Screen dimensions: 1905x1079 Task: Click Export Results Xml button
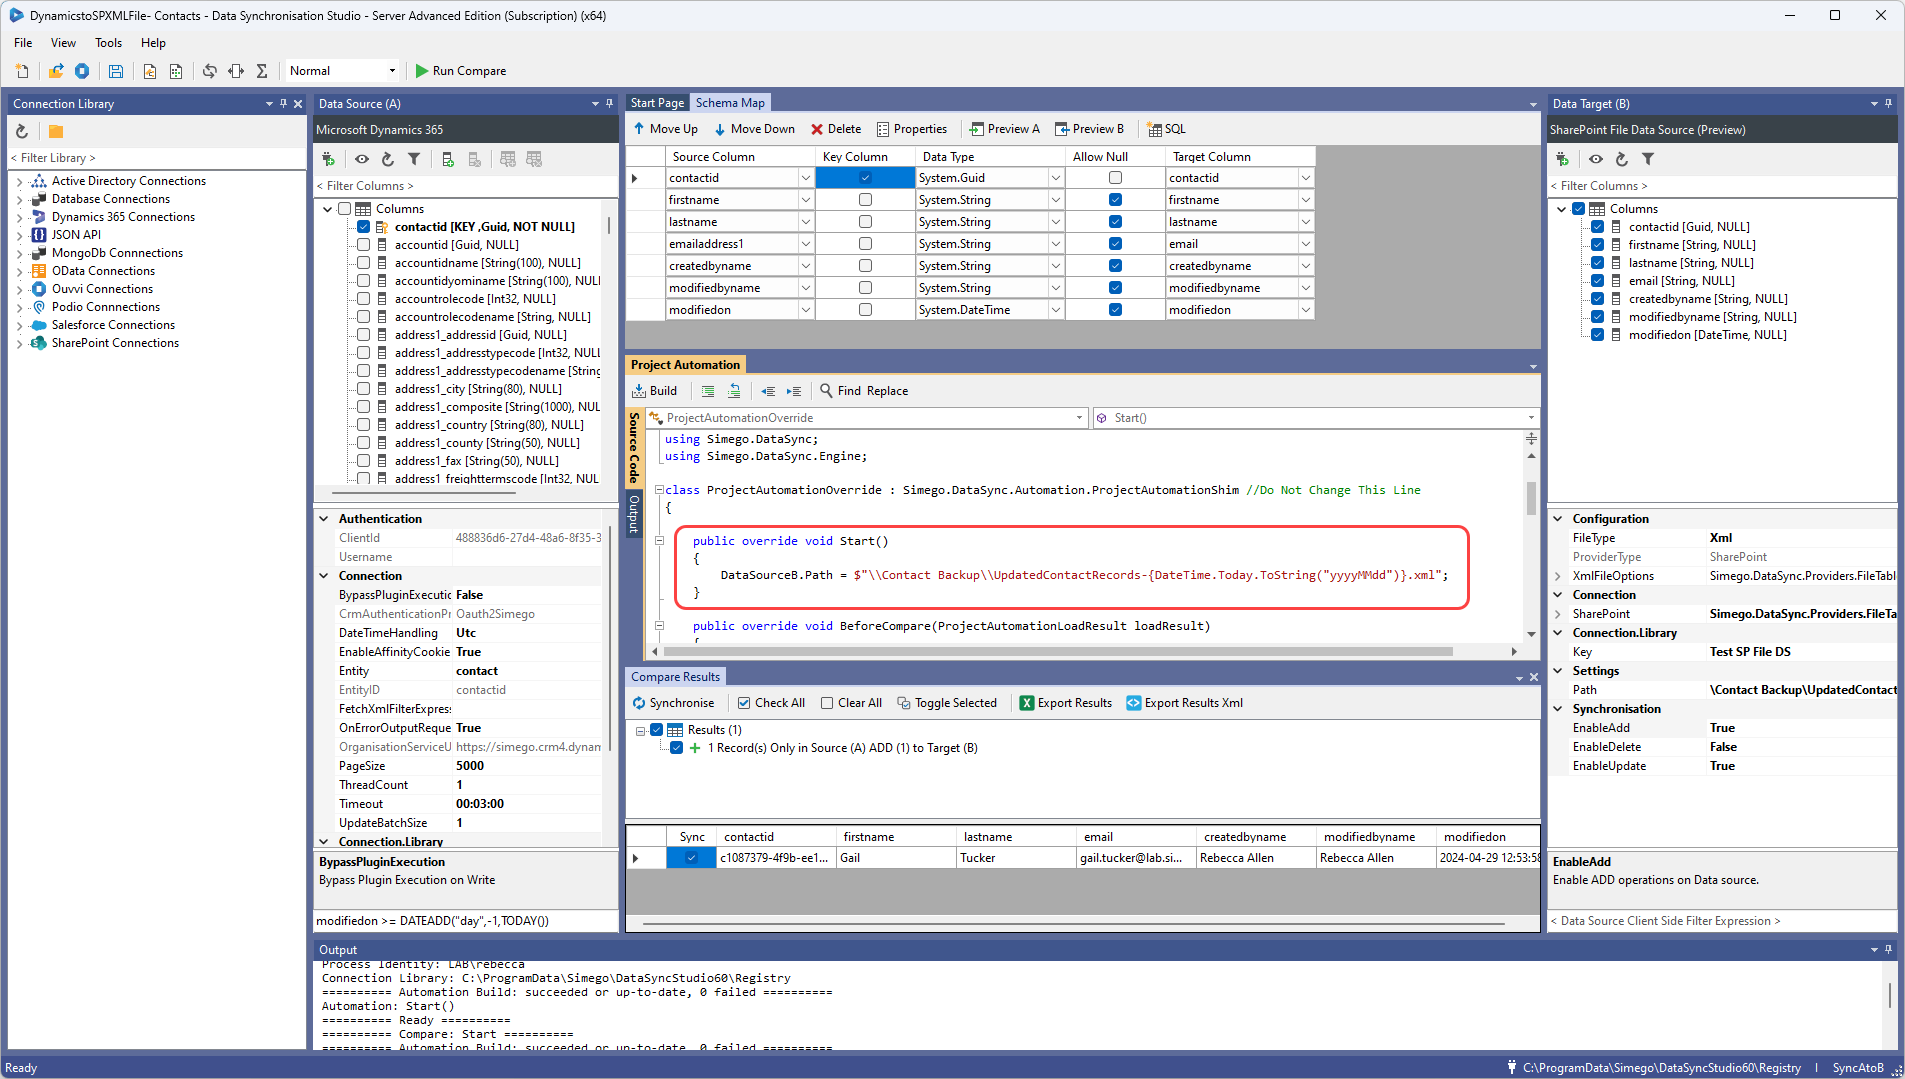click(x=1185, y=703)
